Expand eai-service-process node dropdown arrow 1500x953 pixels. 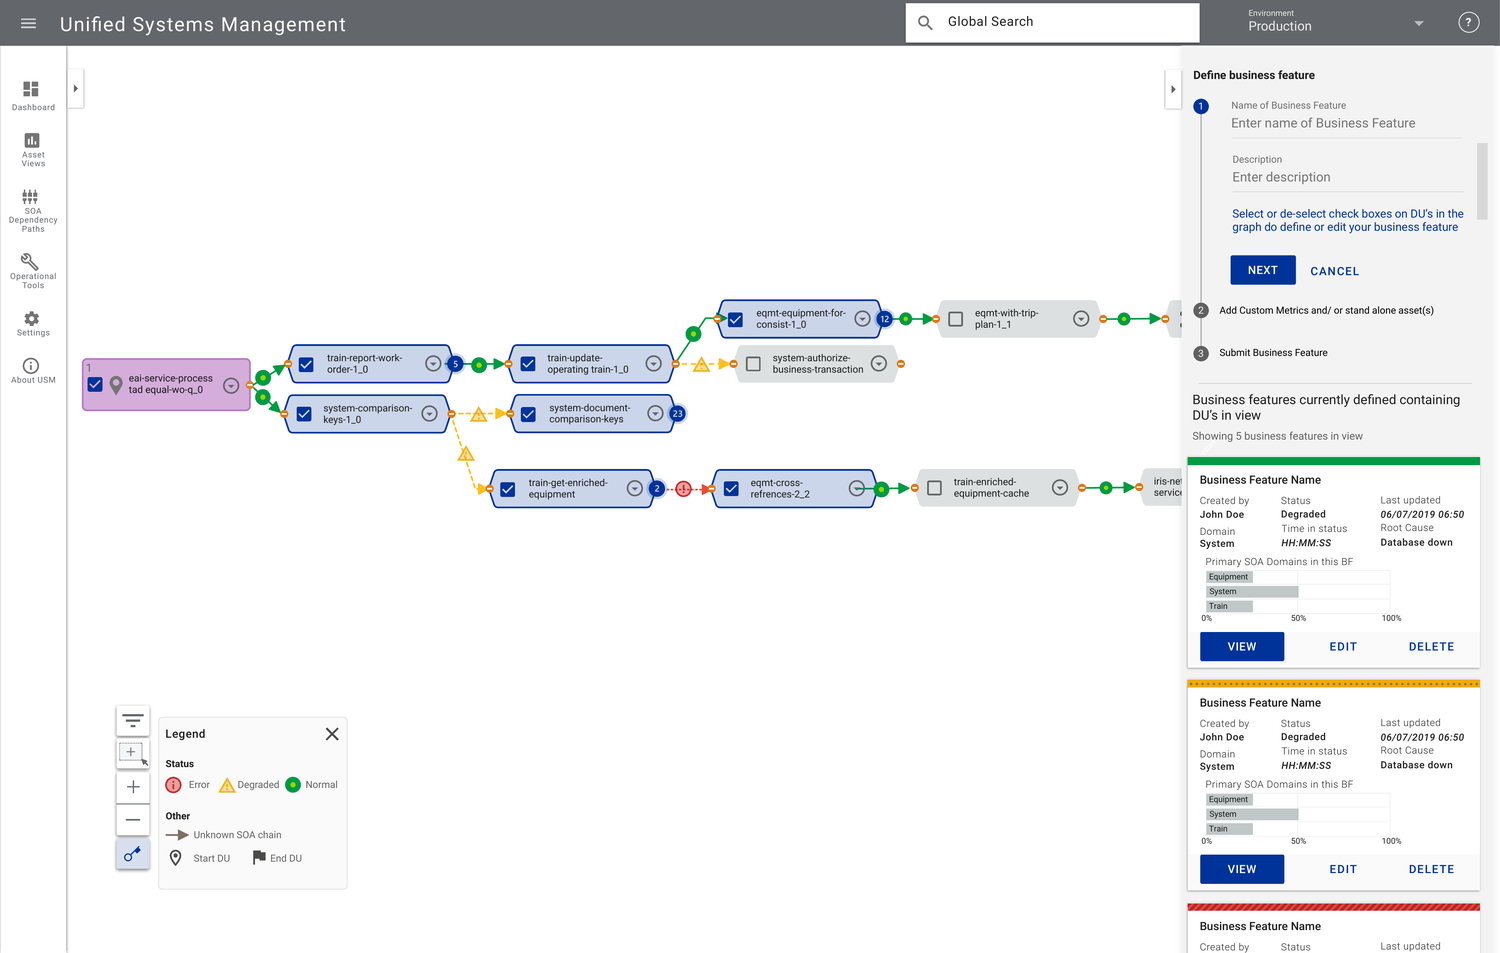(x=231, y=385)
